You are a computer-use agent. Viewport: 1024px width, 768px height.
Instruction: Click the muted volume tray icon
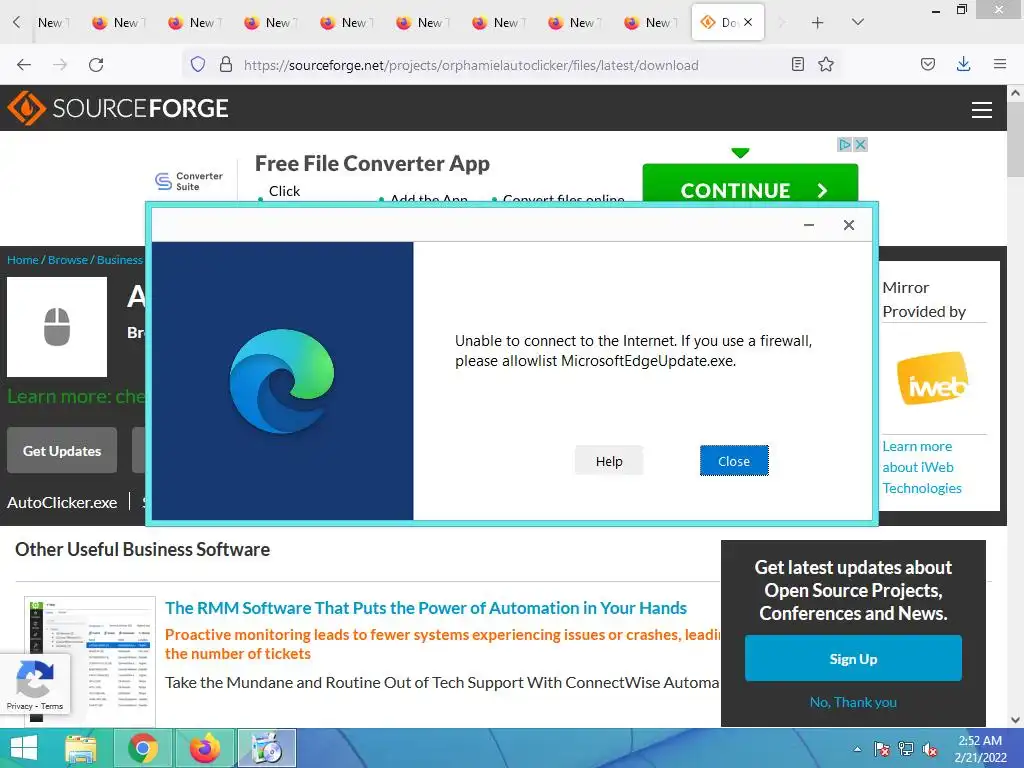coord(930,749)
